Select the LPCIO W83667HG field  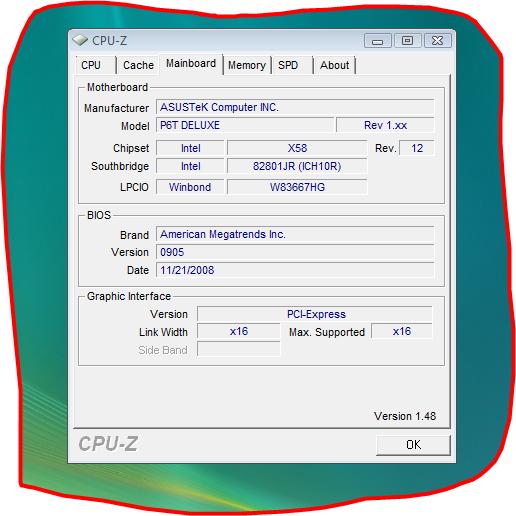pyautogui.click(x=297, y=187)
